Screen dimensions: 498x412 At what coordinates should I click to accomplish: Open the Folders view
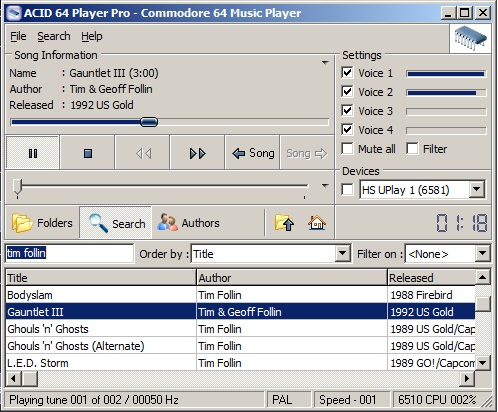click(42, 223)
